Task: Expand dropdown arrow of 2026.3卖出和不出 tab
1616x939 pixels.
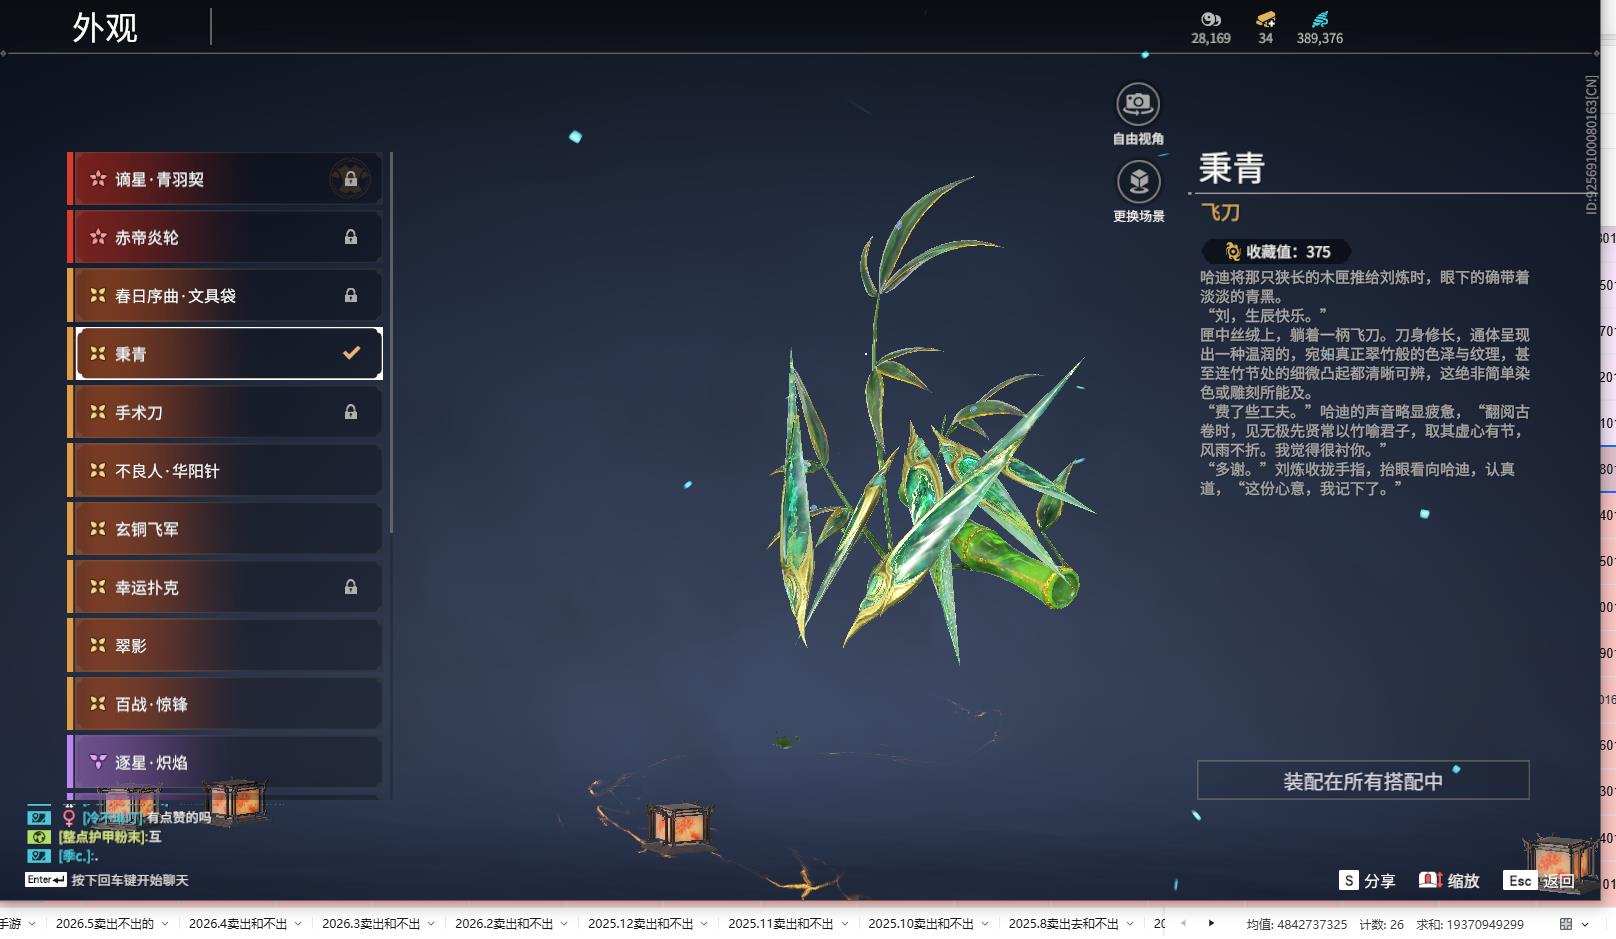Action: point(431,924)
